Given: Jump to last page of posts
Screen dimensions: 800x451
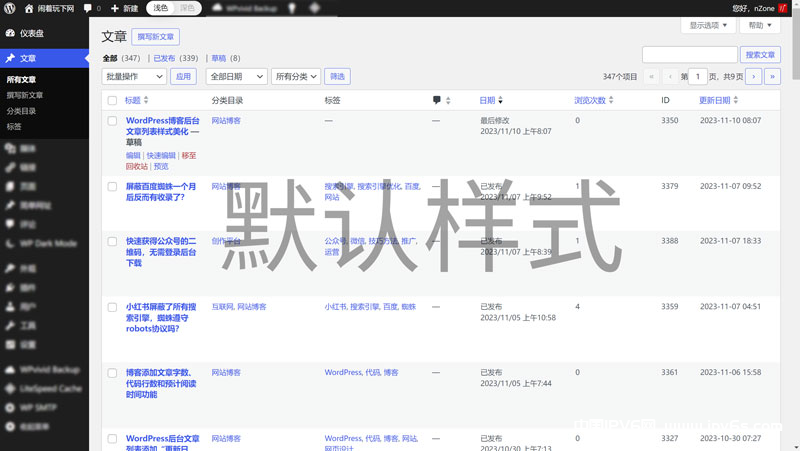Looking at the screenshot, I should point(772,77).
